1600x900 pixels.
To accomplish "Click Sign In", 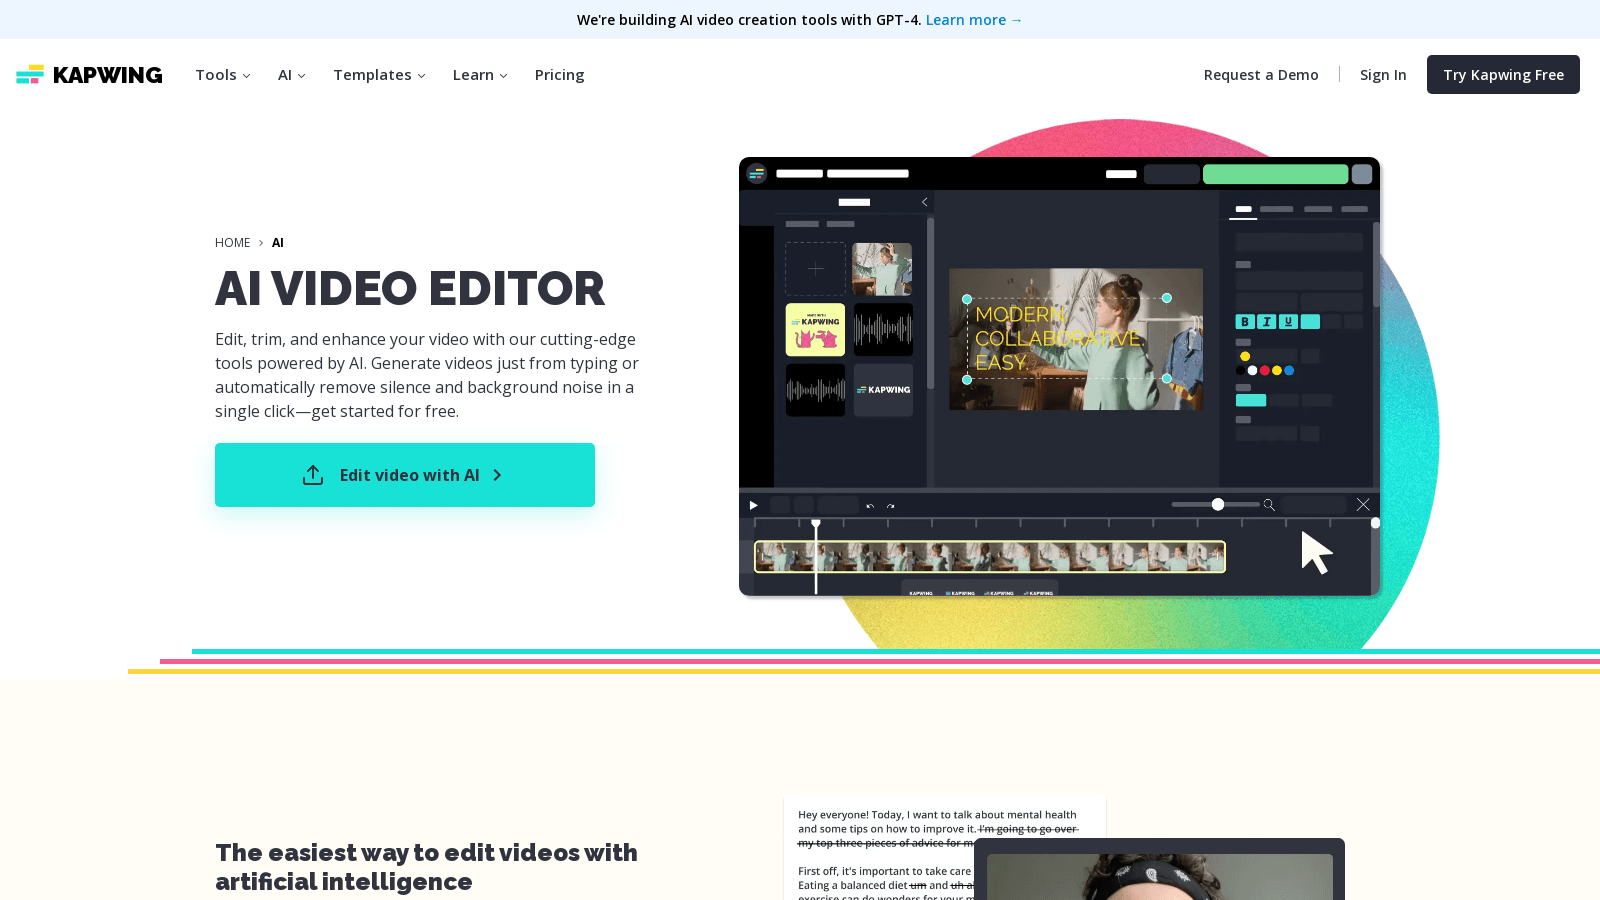I will [x=1383, y=75].
